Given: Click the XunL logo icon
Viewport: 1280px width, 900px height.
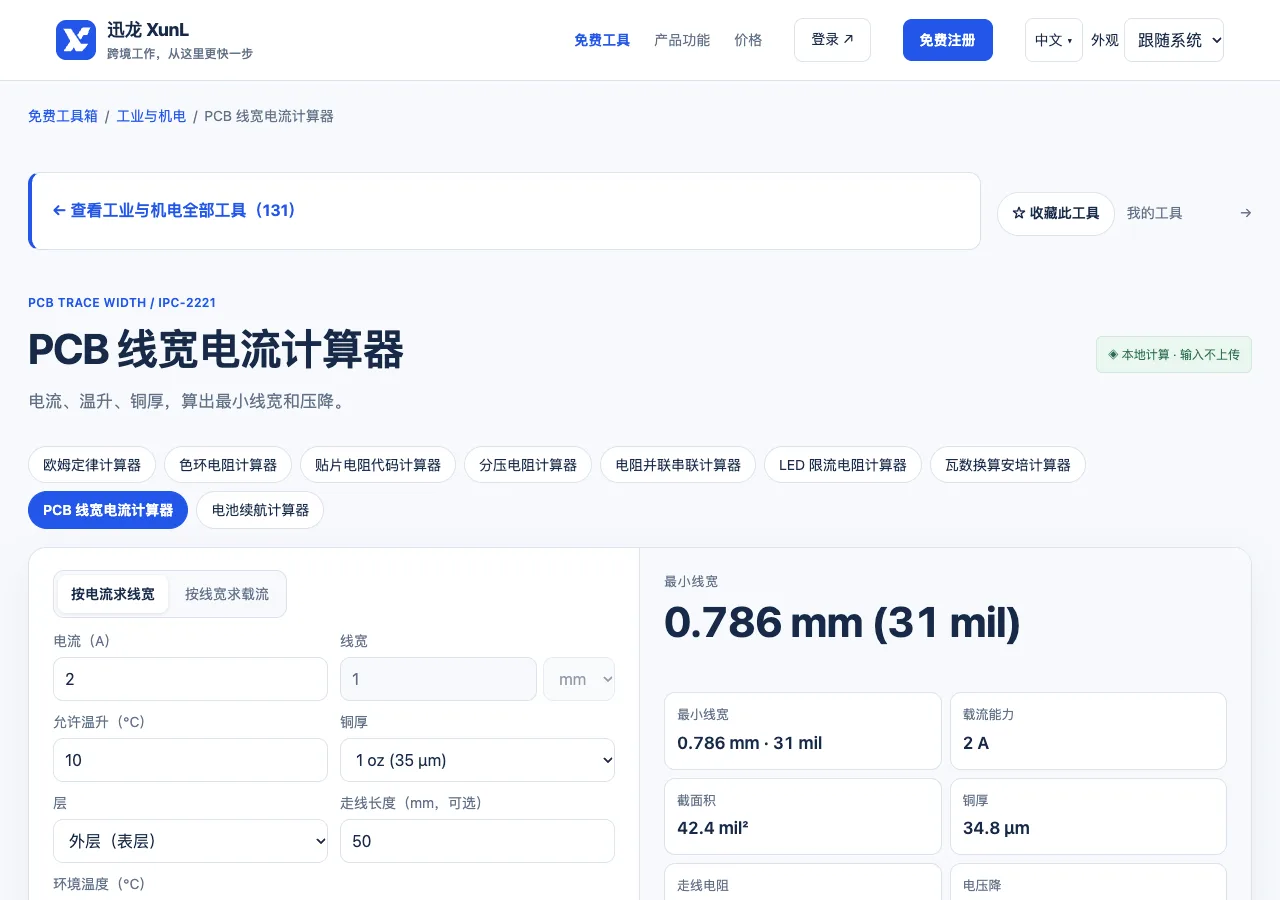Looking at the screenshot, I should click(76, 40).
